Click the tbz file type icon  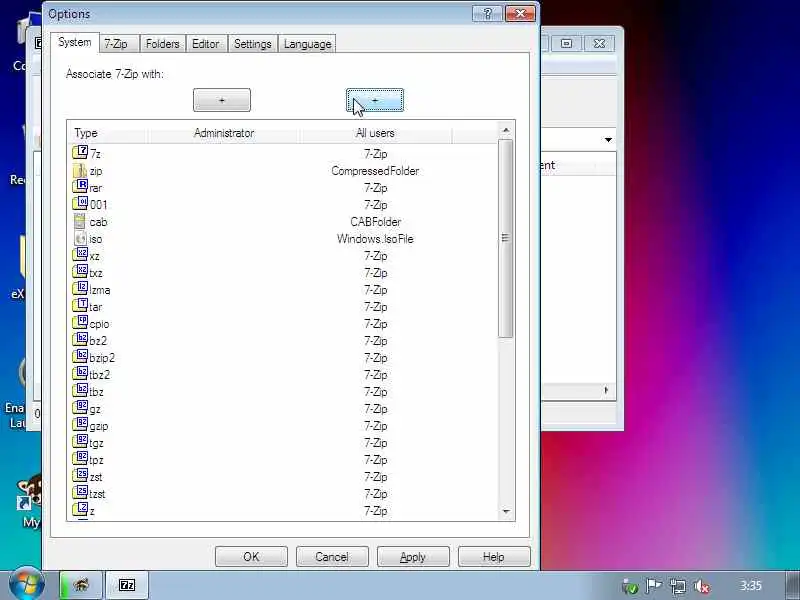(80, 391)
